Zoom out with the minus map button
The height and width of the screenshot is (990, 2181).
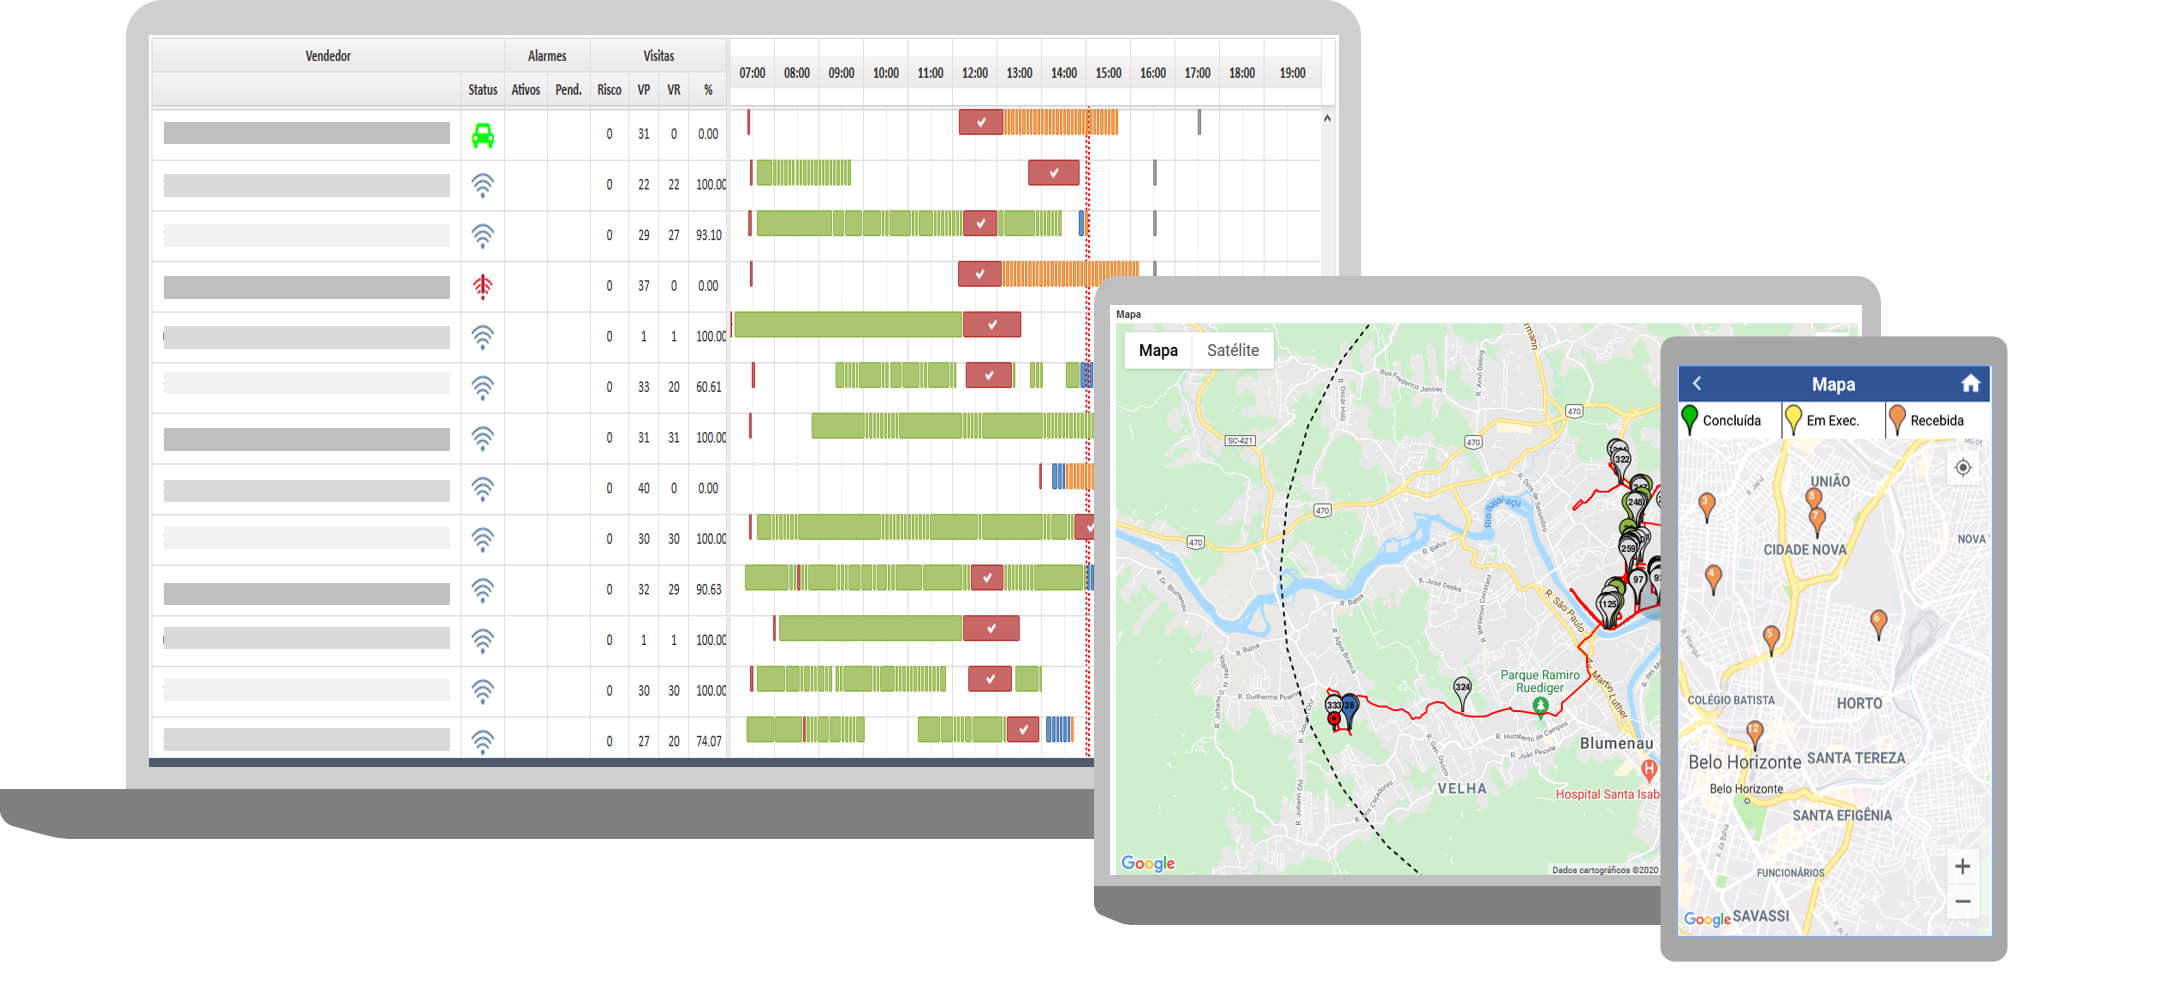(x=1962, y=901)
